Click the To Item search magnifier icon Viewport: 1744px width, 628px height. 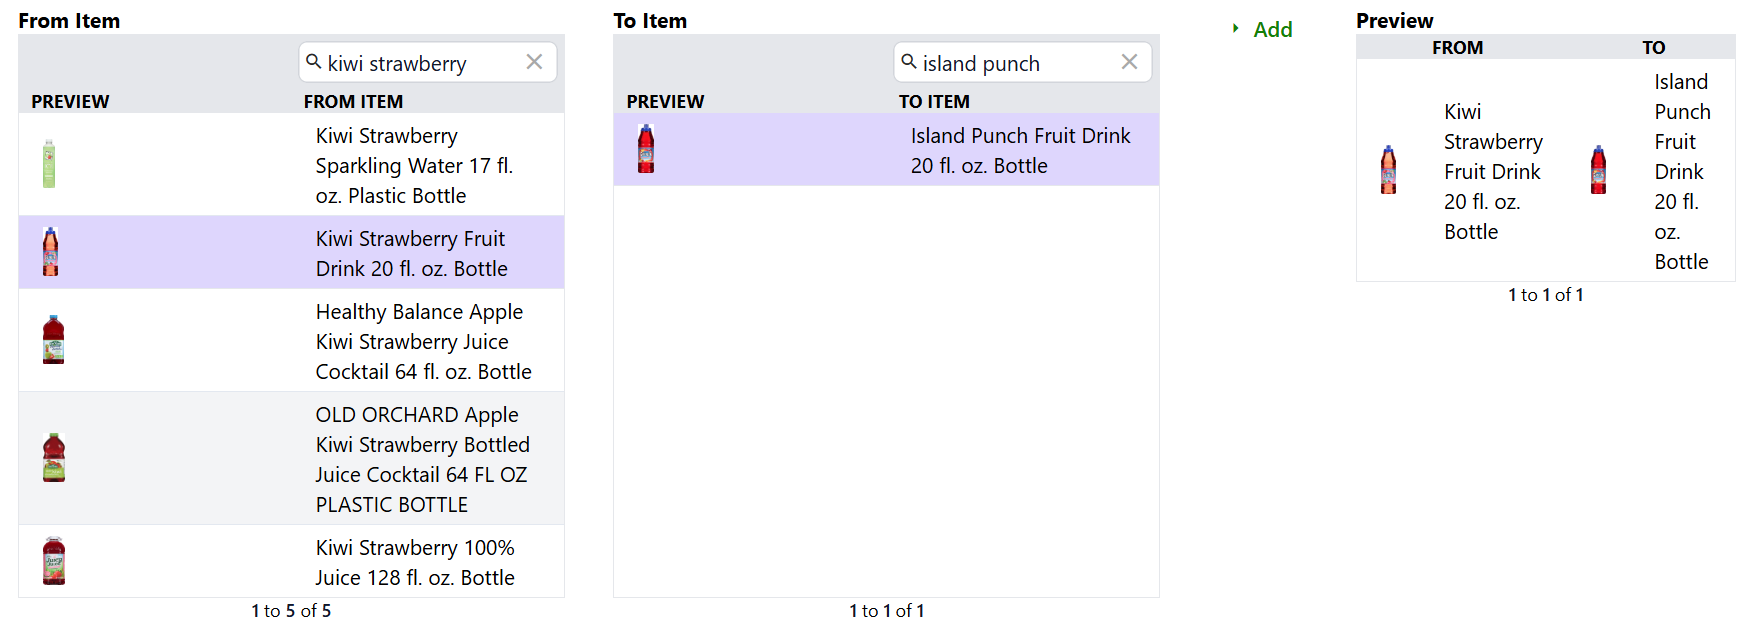tap(908, 62)
